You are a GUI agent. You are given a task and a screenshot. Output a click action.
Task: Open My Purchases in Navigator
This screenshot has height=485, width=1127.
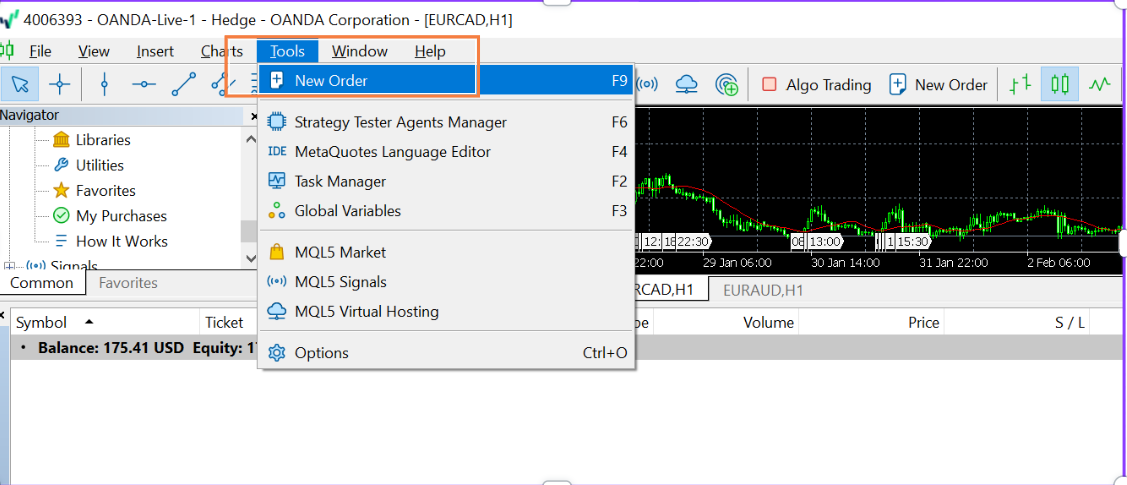click(121, 216)
